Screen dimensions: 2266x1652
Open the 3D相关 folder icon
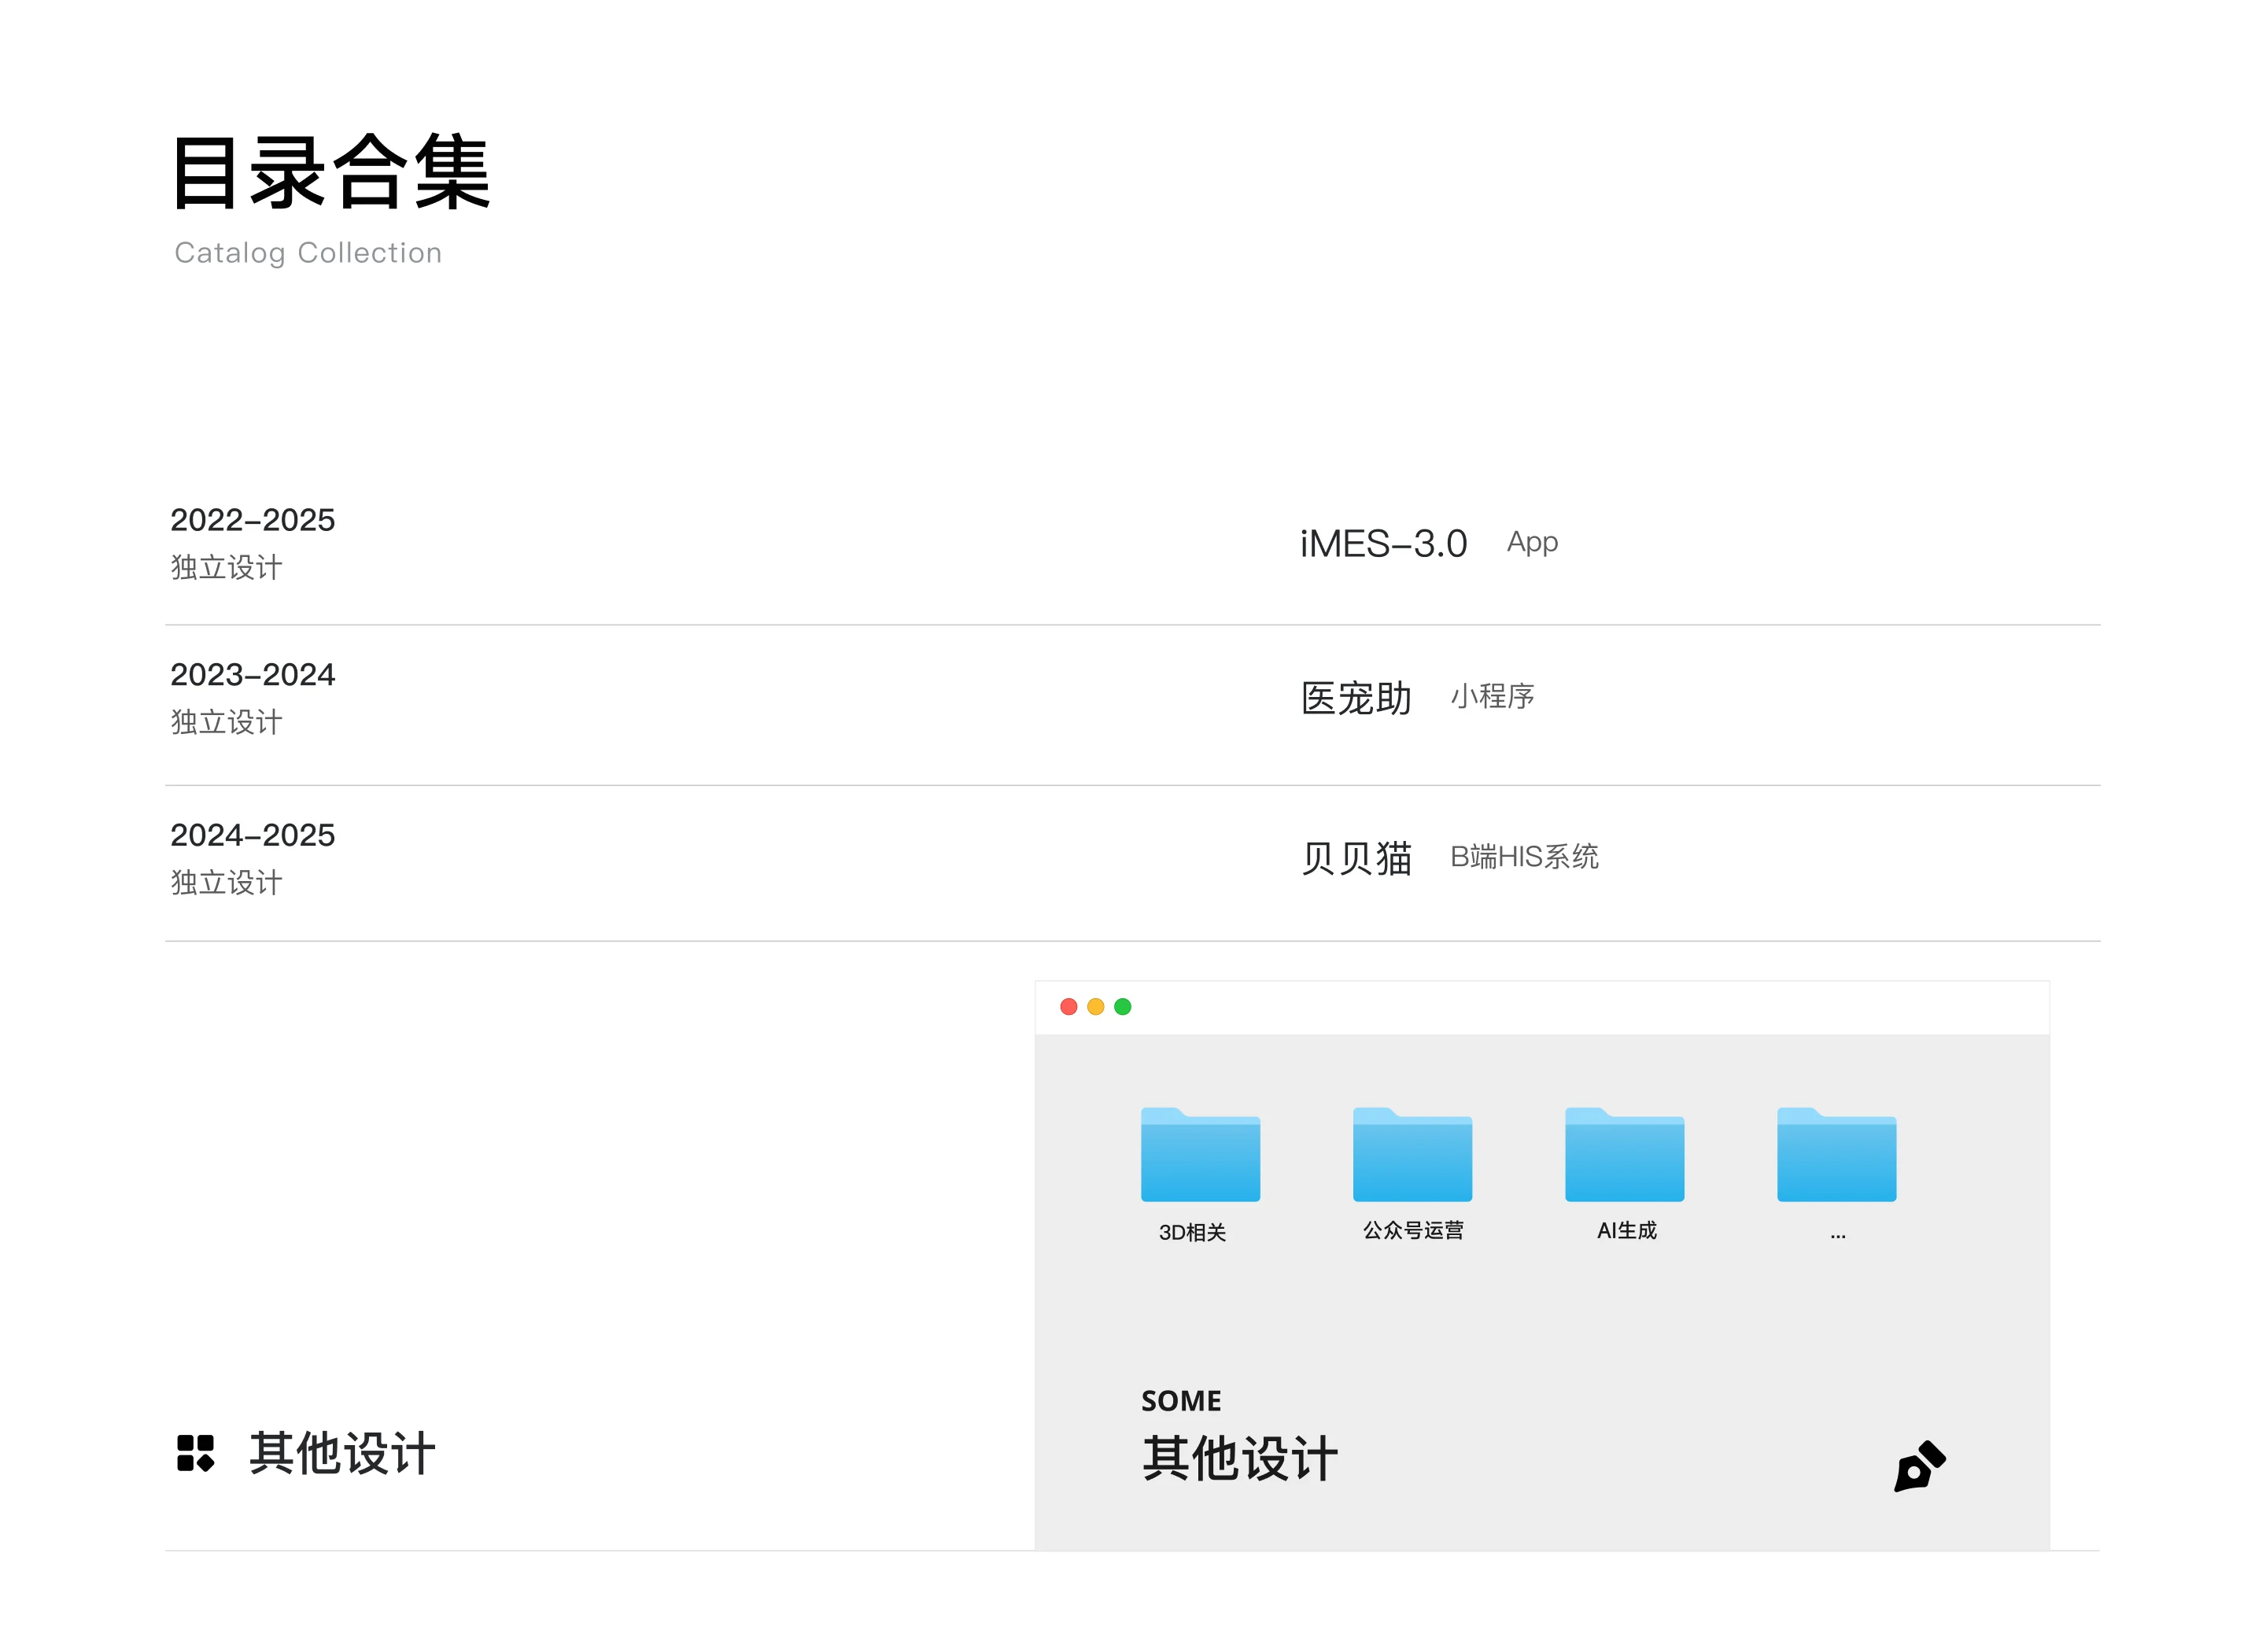click(x=1200, y=1155)
